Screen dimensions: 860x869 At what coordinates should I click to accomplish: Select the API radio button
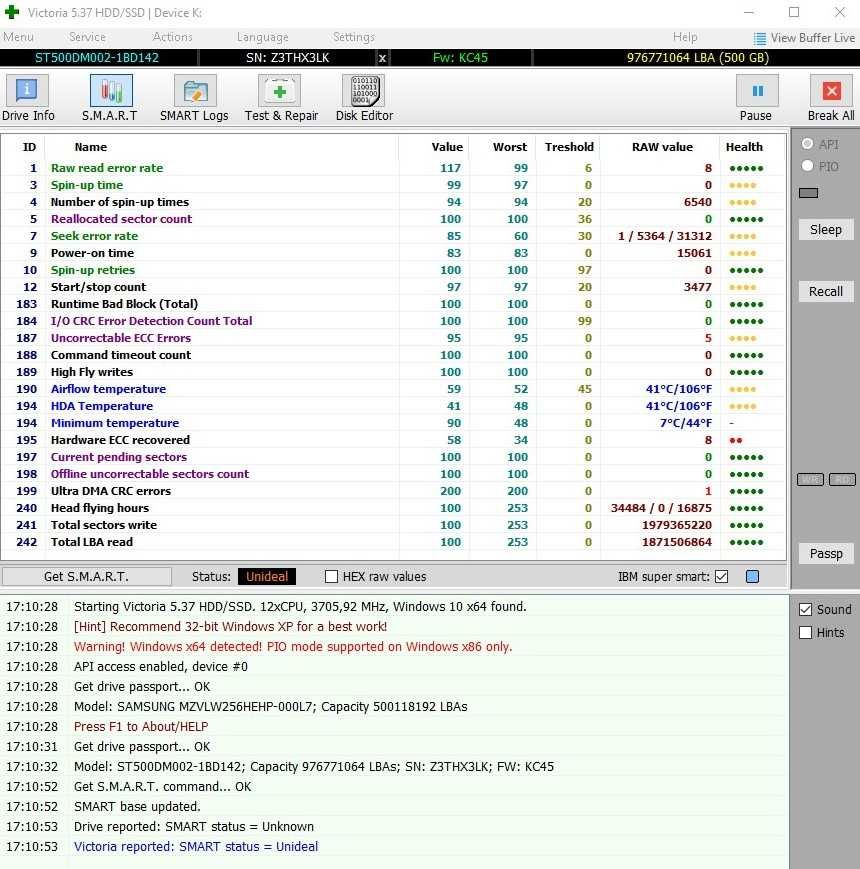(807, 144)
